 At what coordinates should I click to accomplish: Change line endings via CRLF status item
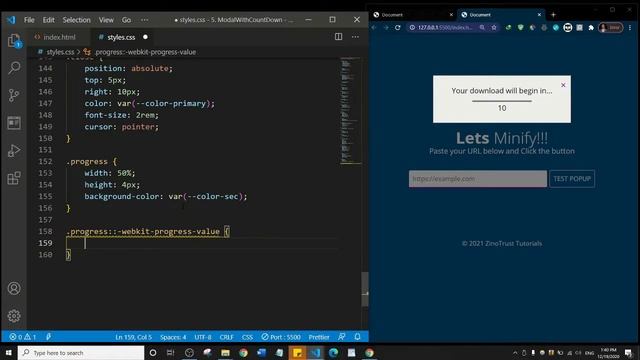pyautogui.click(x=227, y=337)
